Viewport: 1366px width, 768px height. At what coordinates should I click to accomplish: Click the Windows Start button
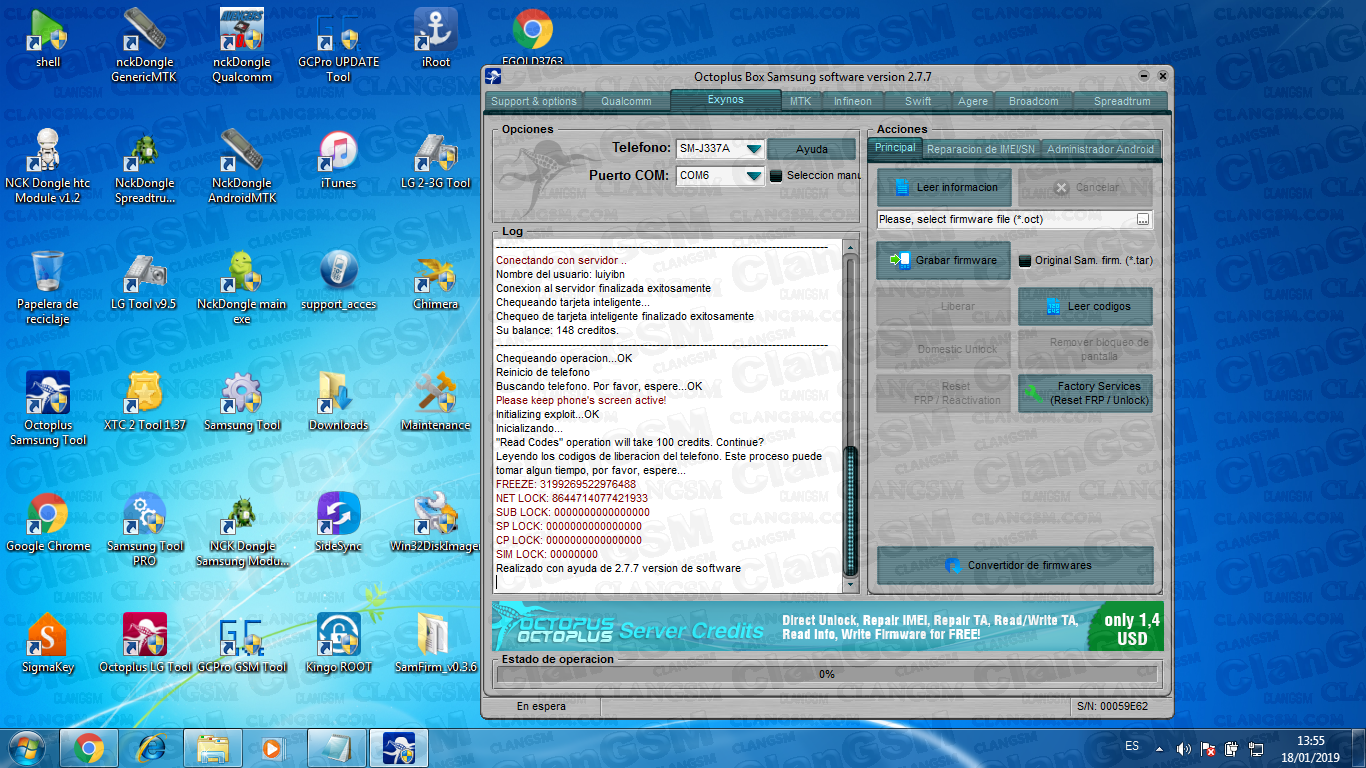point(28,748)
